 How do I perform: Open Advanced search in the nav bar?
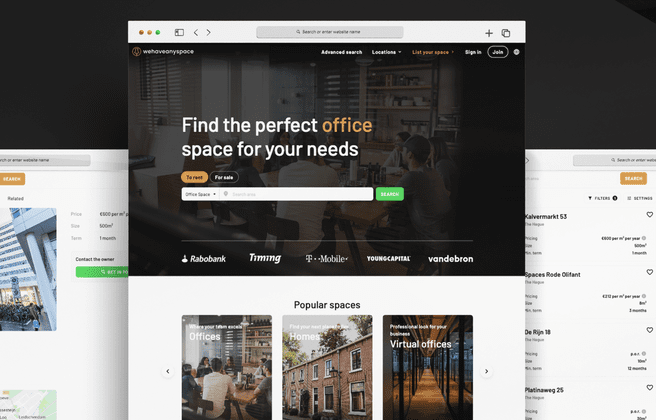tap(341, 52)
